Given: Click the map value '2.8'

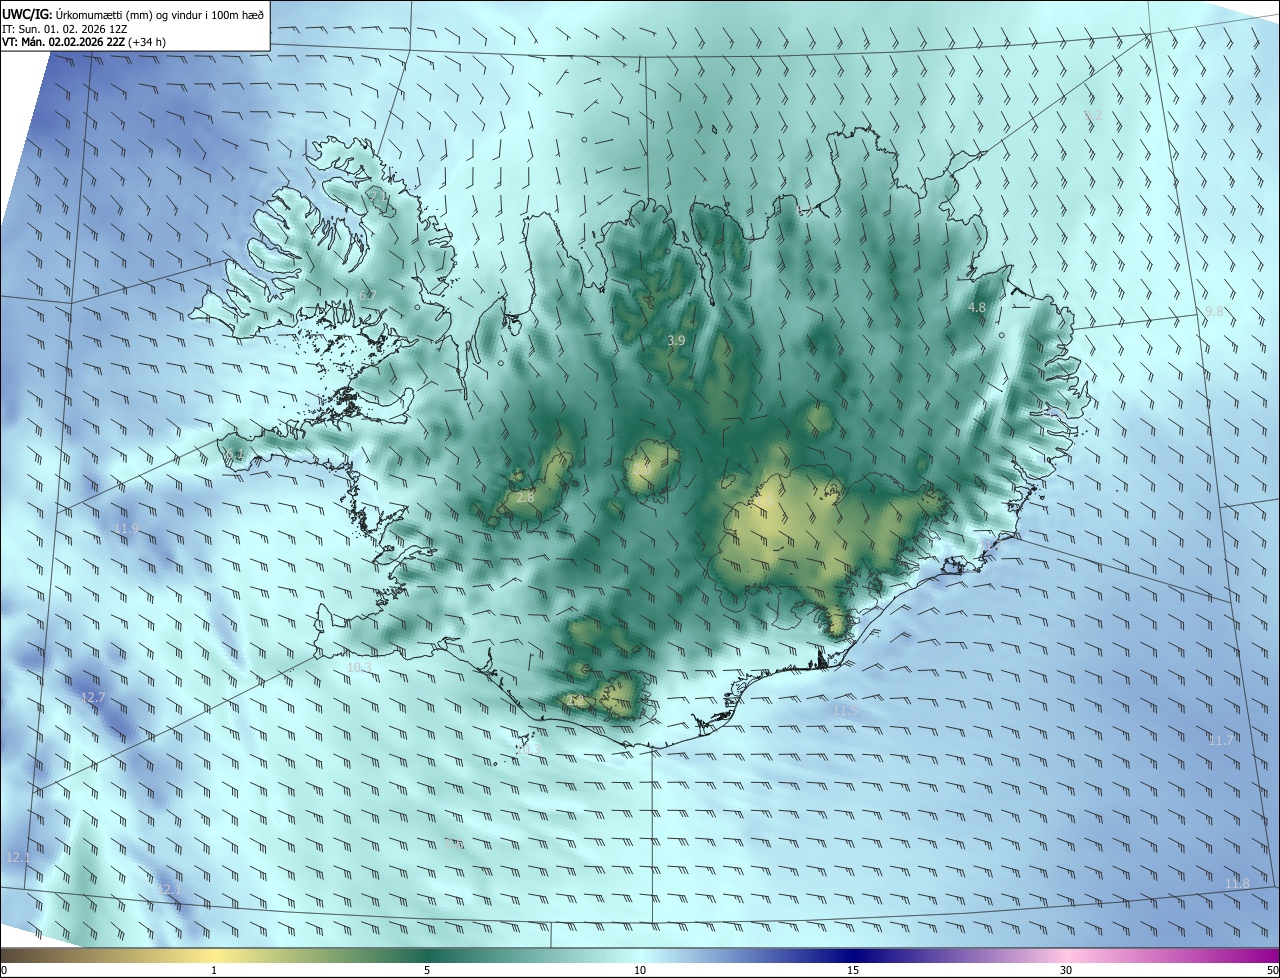Looking at the screenshot, I should [525, 497].
